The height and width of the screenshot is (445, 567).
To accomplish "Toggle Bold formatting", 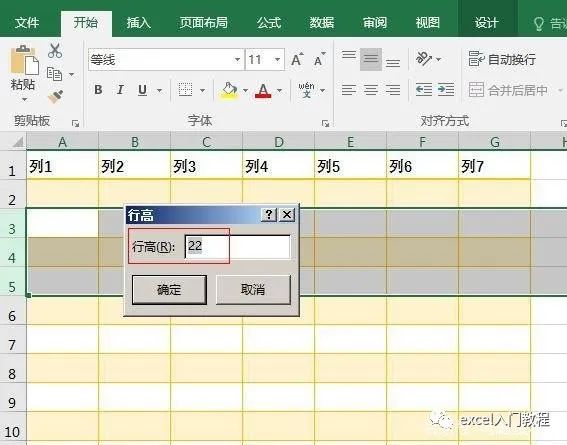I will 98,90.
